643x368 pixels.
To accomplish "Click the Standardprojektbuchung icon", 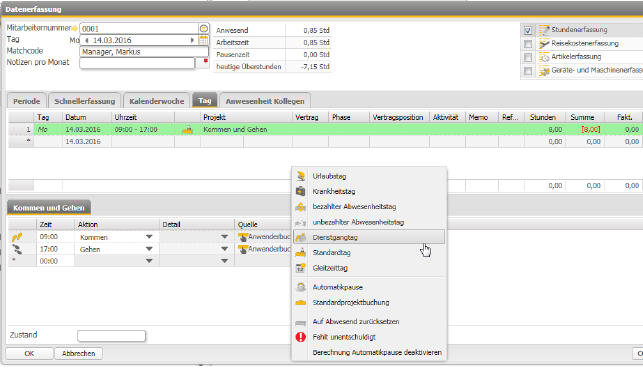I will point(301,302).
